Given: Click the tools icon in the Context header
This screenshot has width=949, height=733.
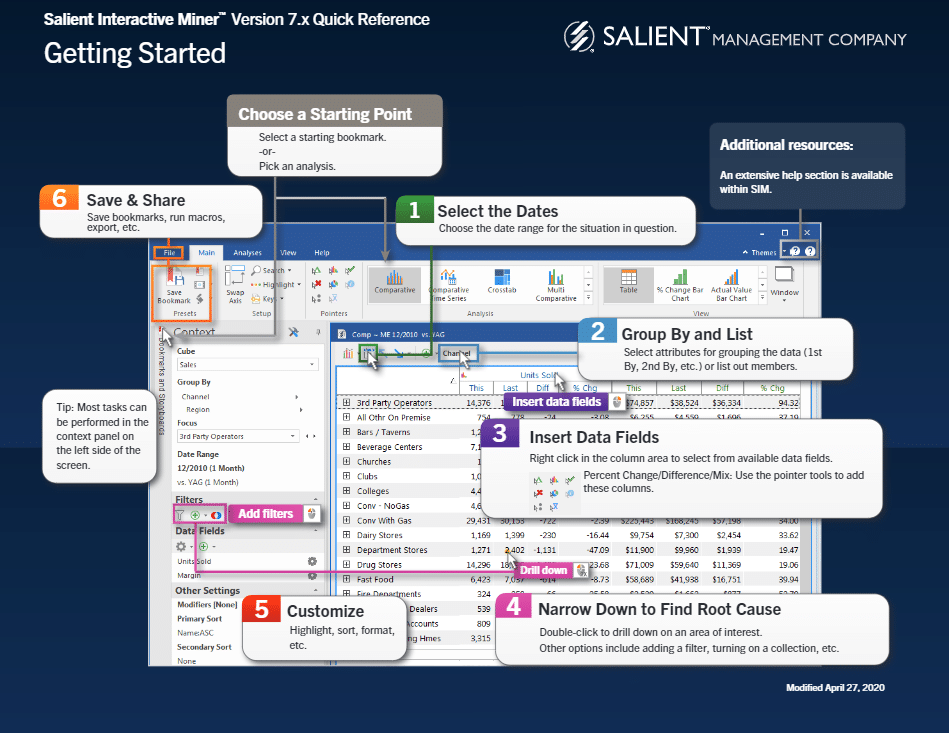Looking at the screenshot, I should [292, 332].
